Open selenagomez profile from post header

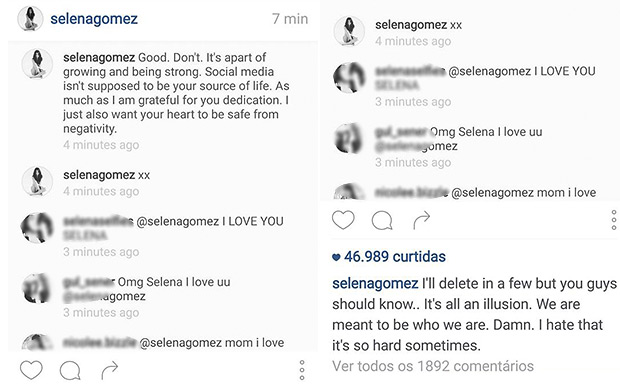click(x=94, y=19)
